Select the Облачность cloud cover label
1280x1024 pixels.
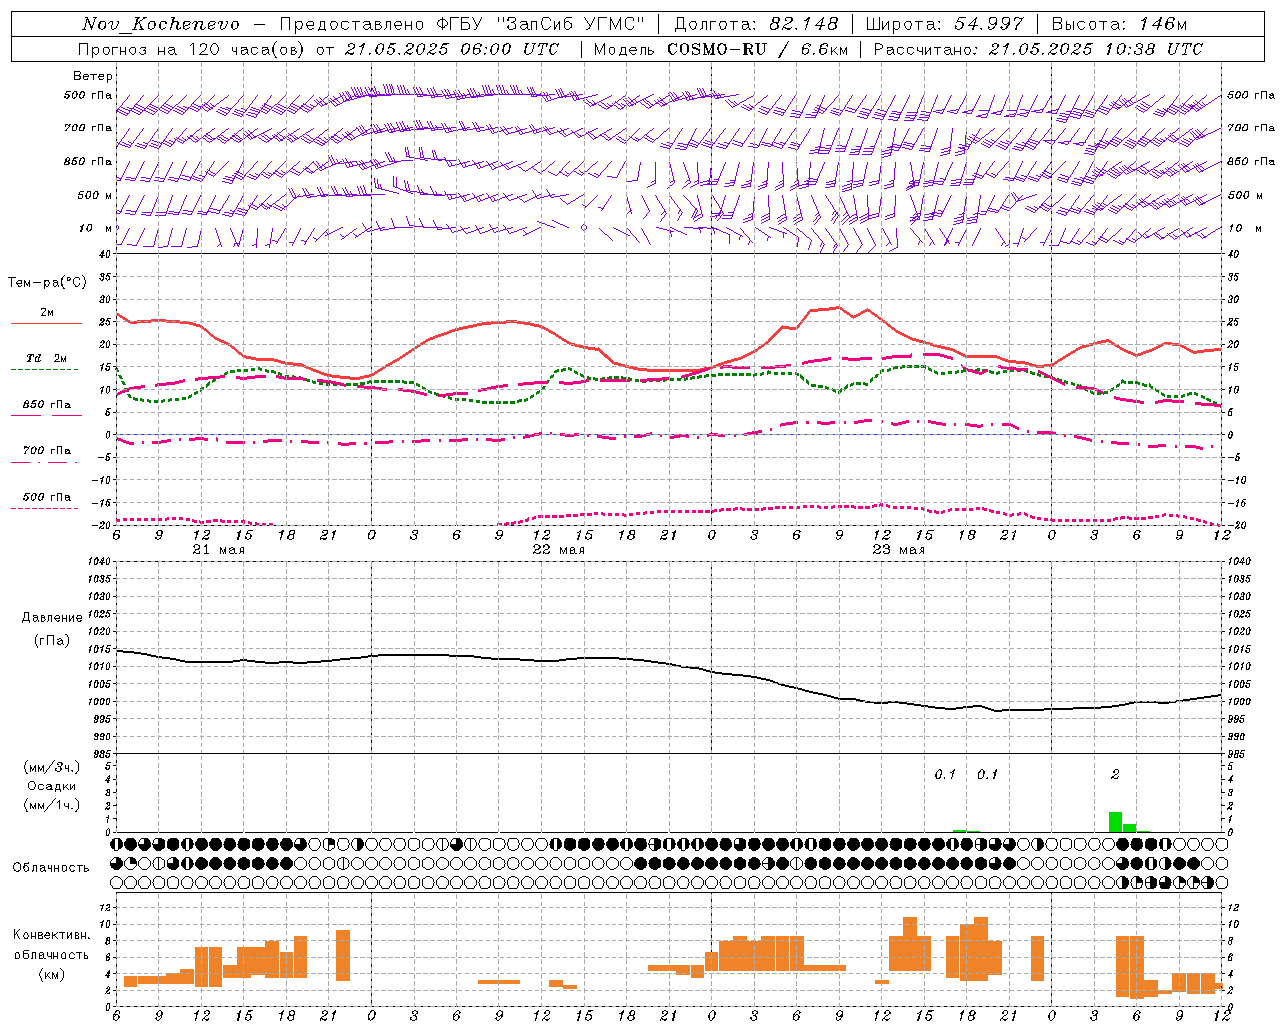tap(51, 867)
